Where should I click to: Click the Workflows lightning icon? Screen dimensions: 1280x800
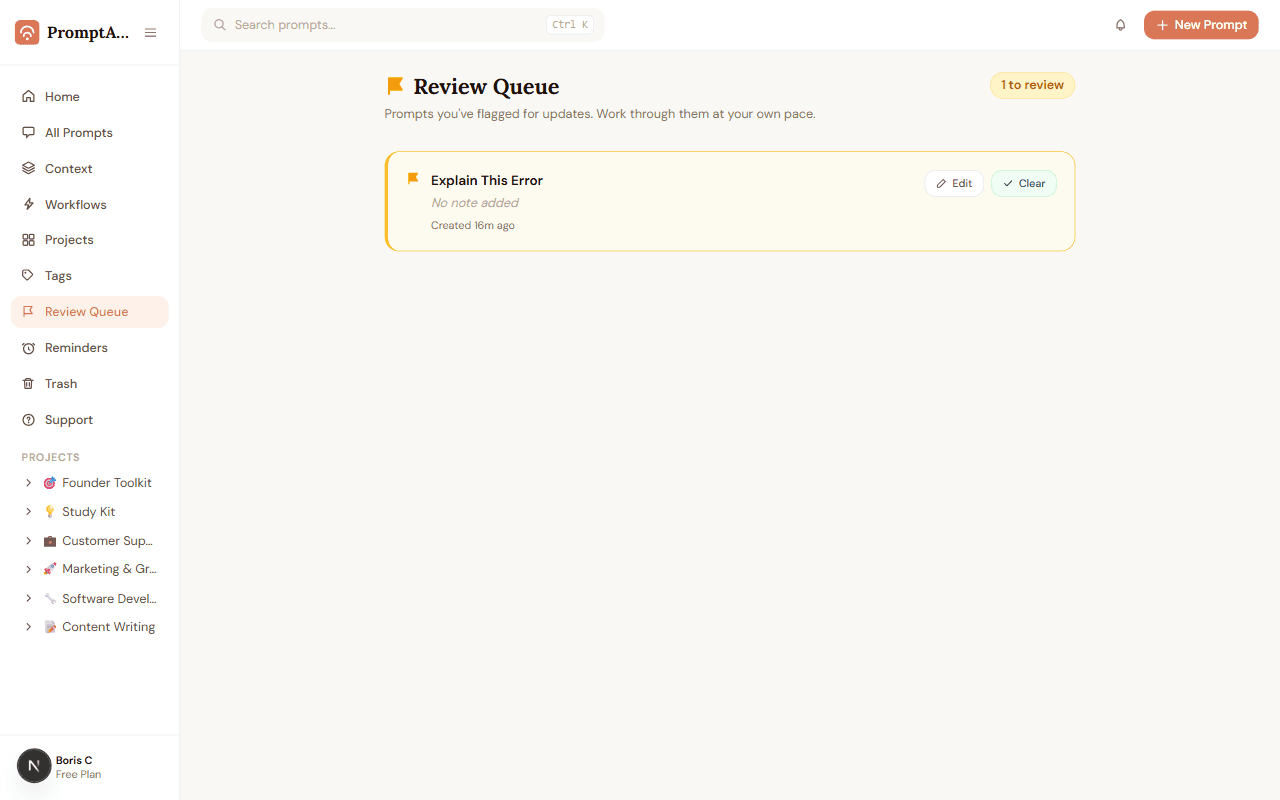[x=28, y=205]
